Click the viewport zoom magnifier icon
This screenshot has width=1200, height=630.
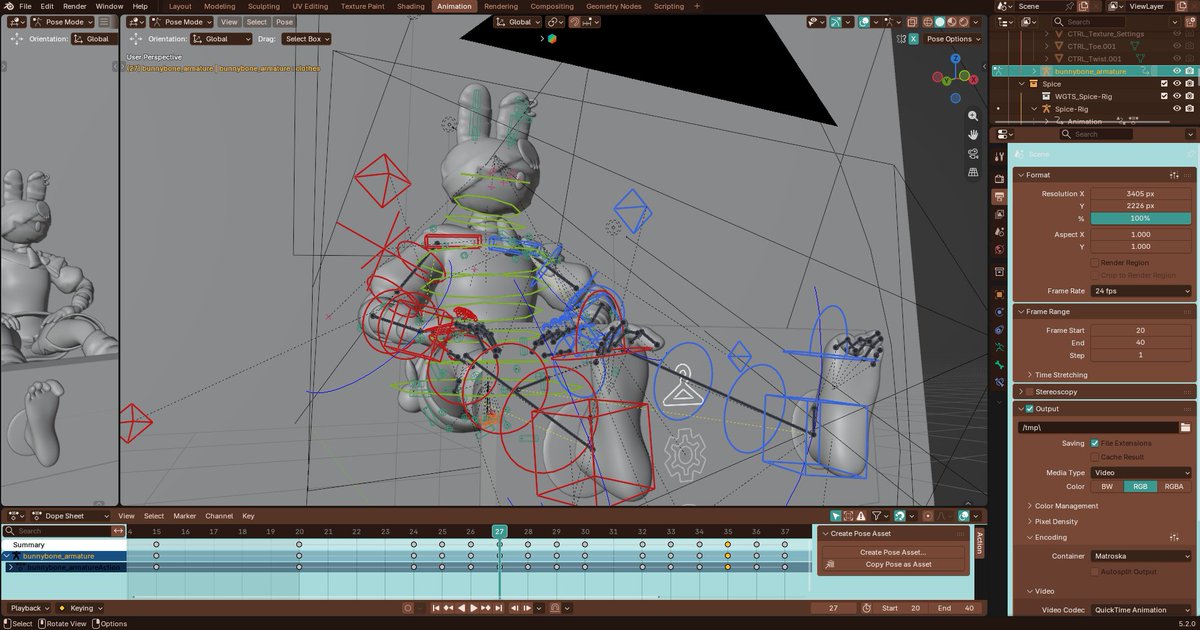pos(972,116)
